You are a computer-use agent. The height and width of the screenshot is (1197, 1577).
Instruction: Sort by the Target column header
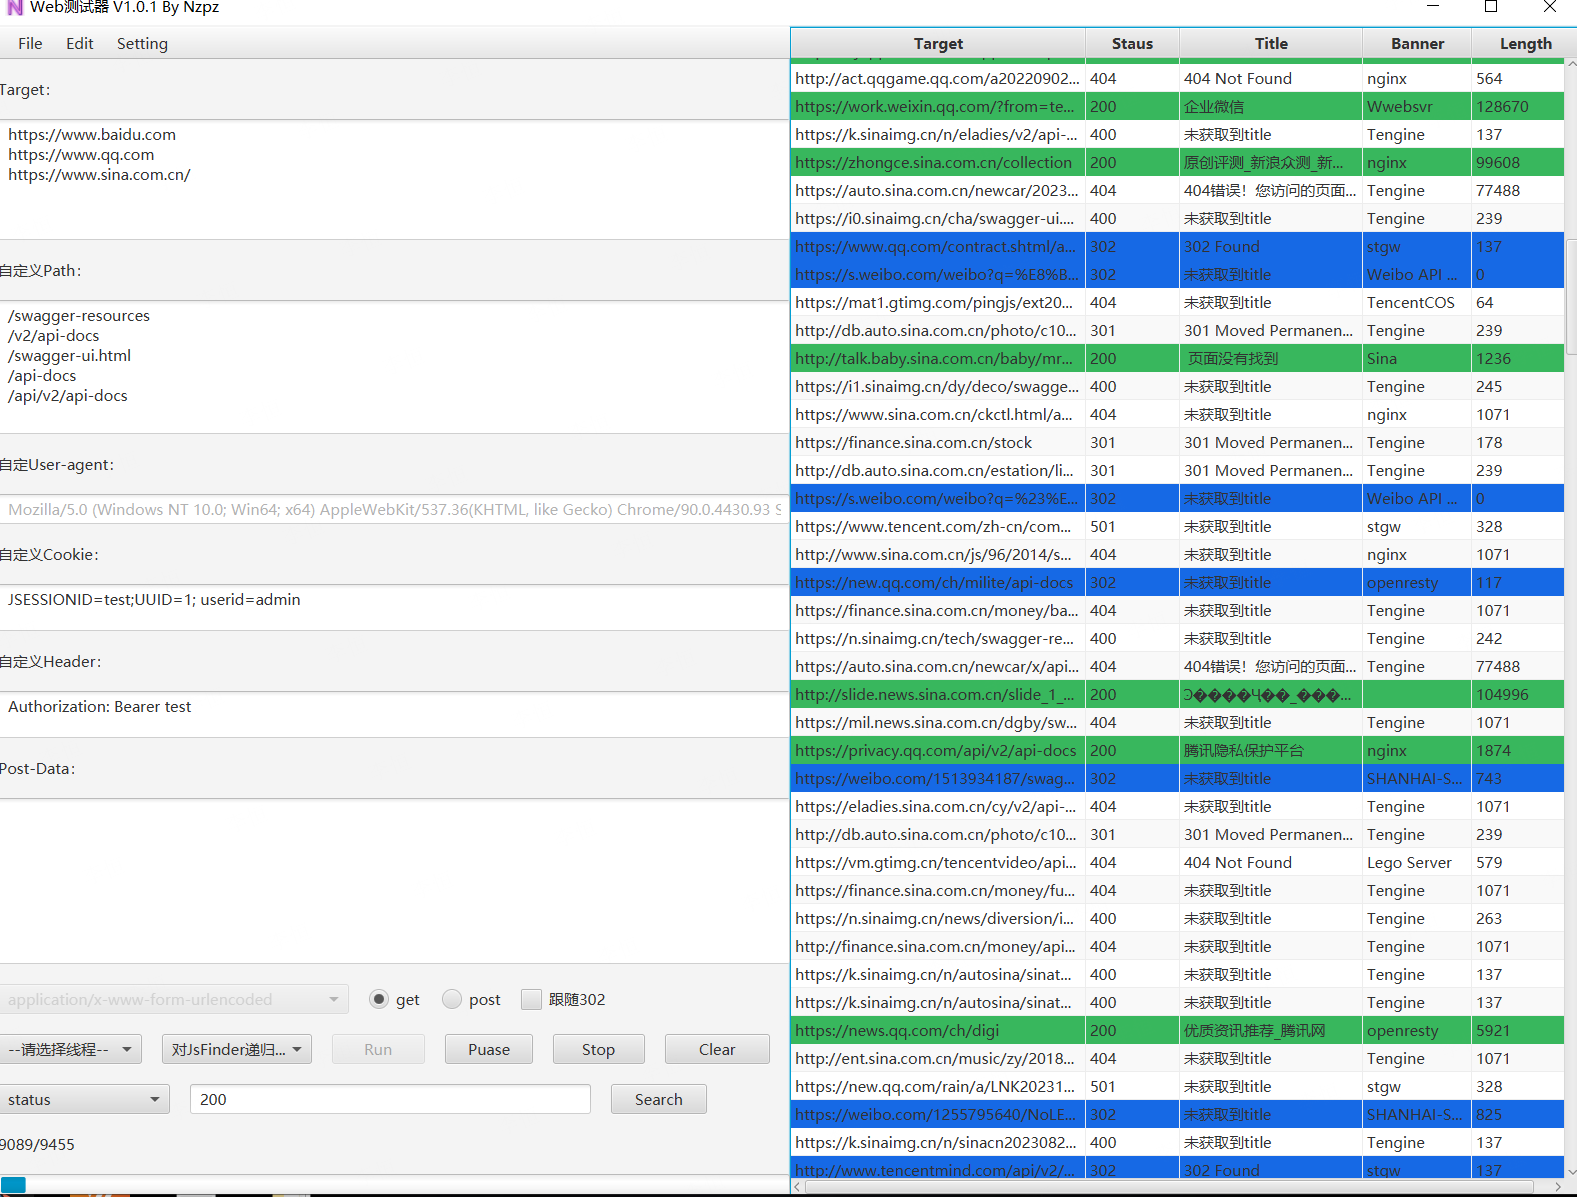coord(938,43)
